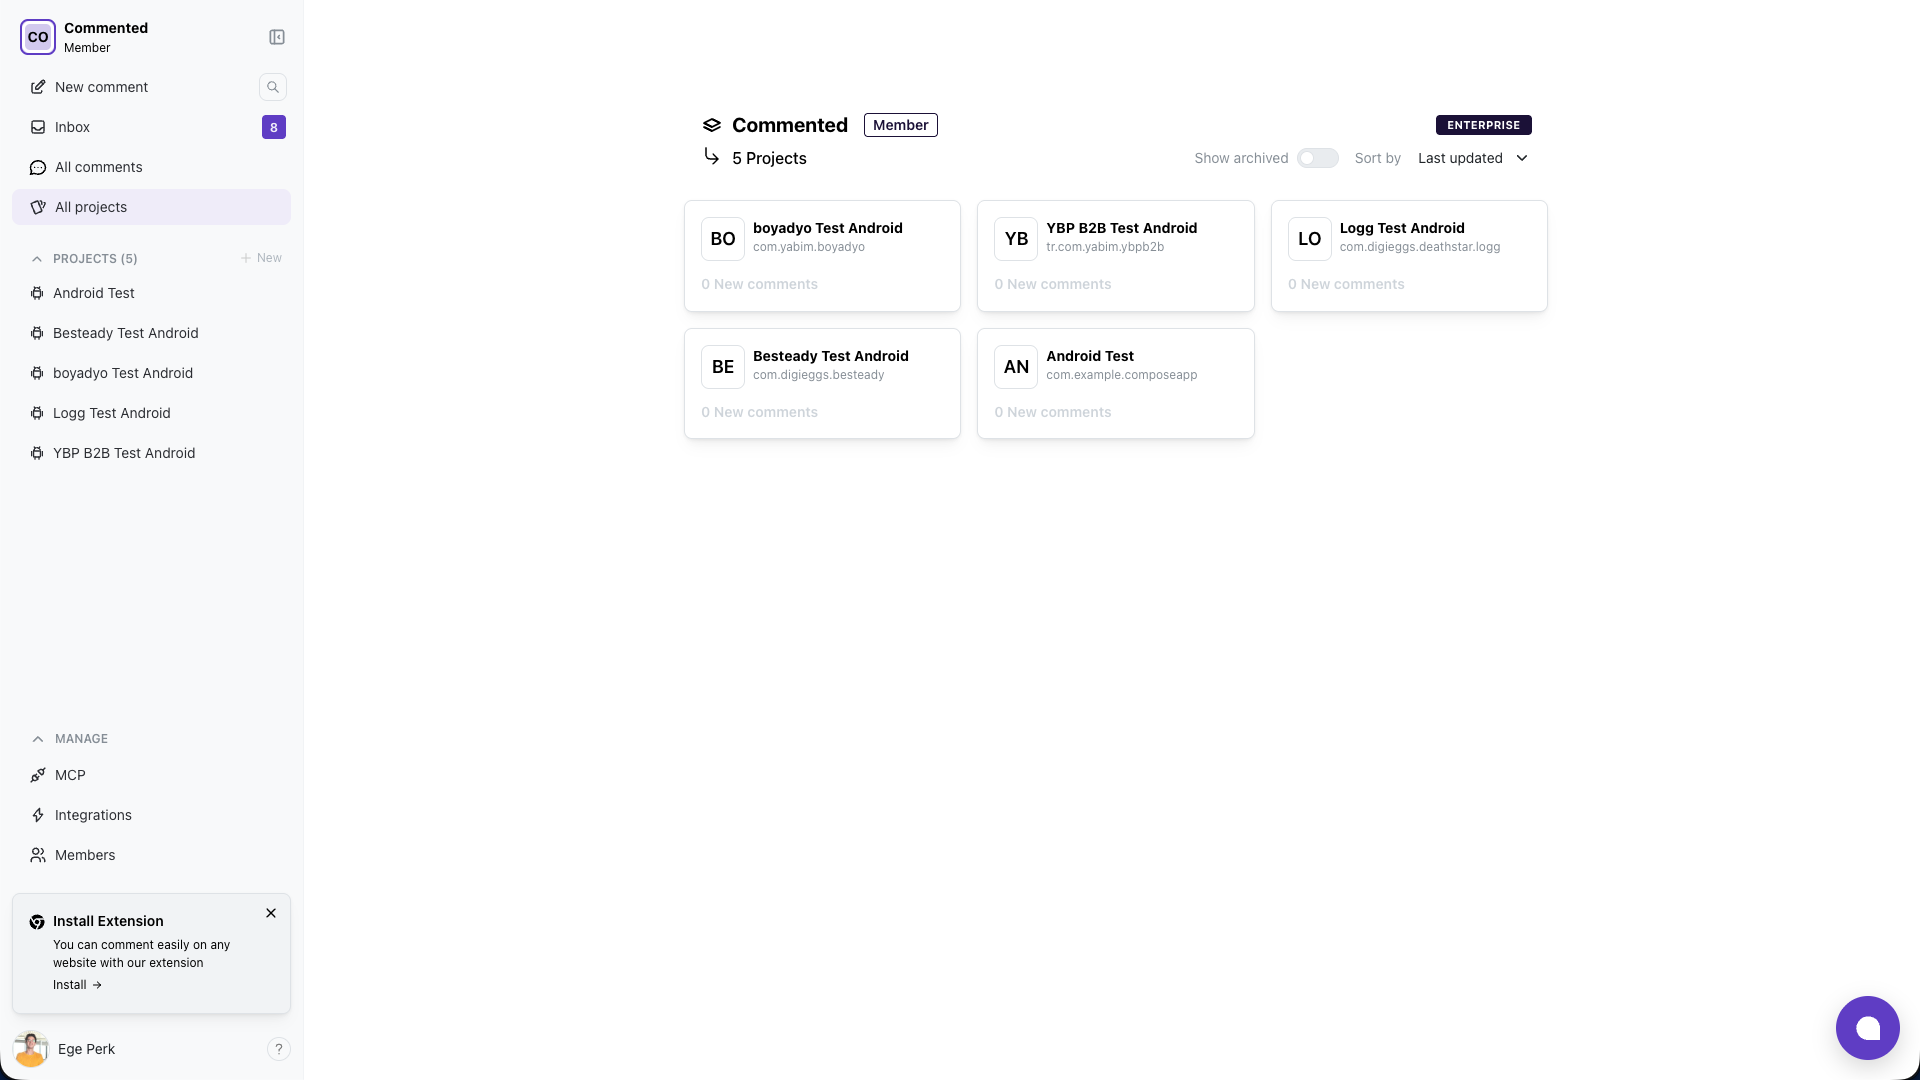Collapse the MANAGE section chevron
The height and width of the screenshot is (1080, 1920).
[38, 739]
